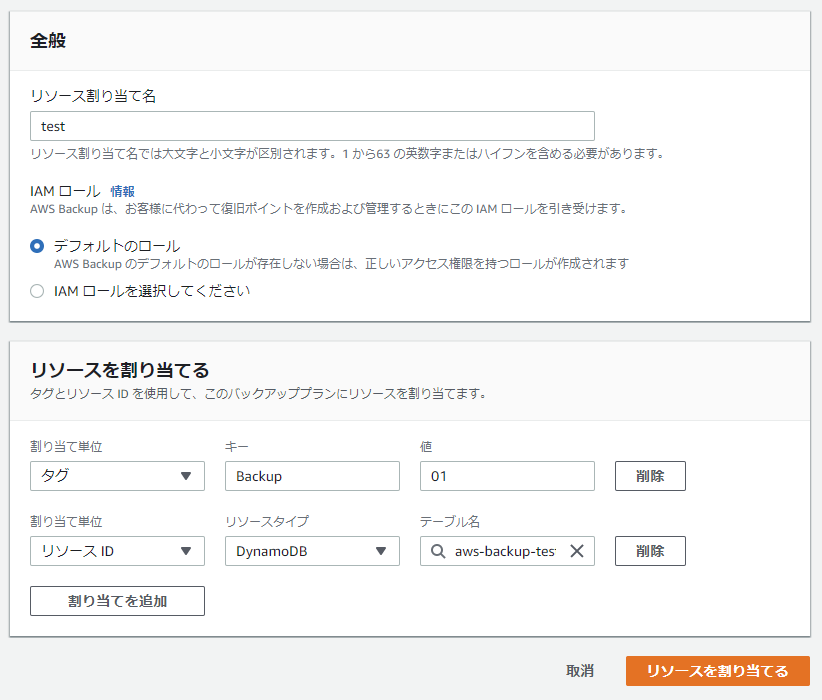The height and width of the screenshot is (700, 822).
Task: Click the キー field containing Backup
Action: click(x=312, y=476)
